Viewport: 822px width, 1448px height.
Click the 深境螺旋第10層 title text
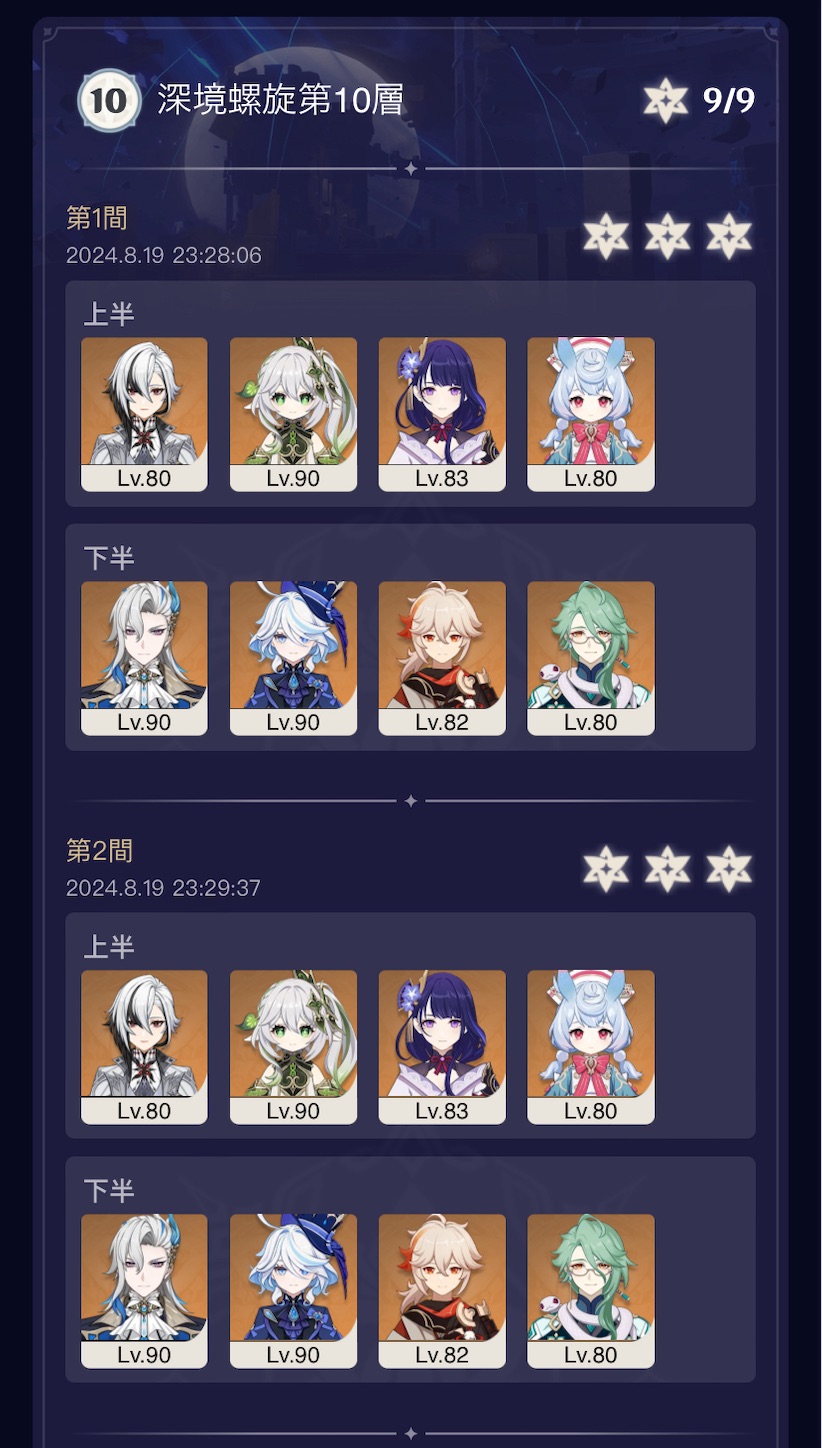click(x=281, y=101)
